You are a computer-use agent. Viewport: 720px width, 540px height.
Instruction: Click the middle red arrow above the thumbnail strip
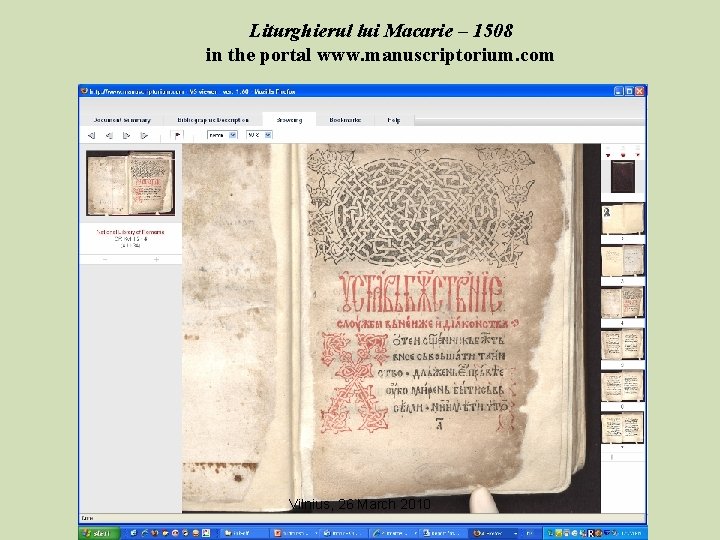[x=623, y=155]
